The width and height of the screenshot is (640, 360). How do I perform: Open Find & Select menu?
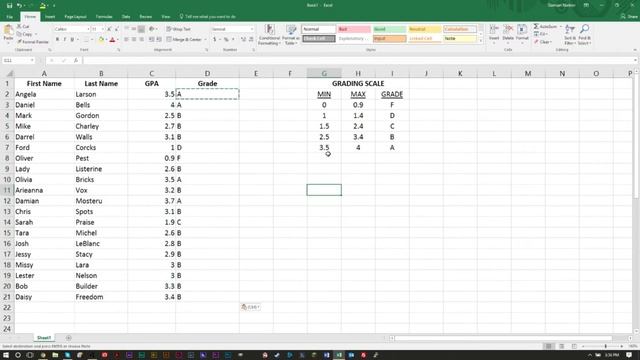(584, 34)
